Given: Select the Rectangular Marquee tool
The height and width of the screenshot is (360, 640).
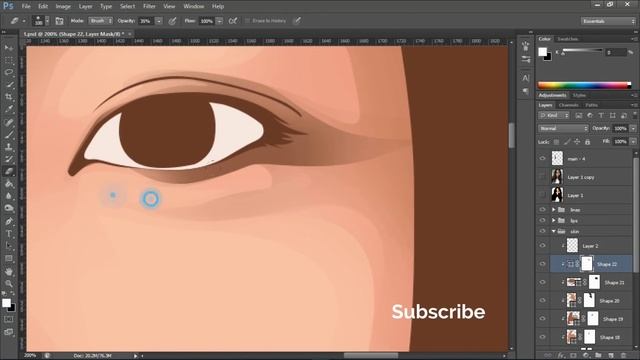Looking at the screenshot, I should 9,60.
